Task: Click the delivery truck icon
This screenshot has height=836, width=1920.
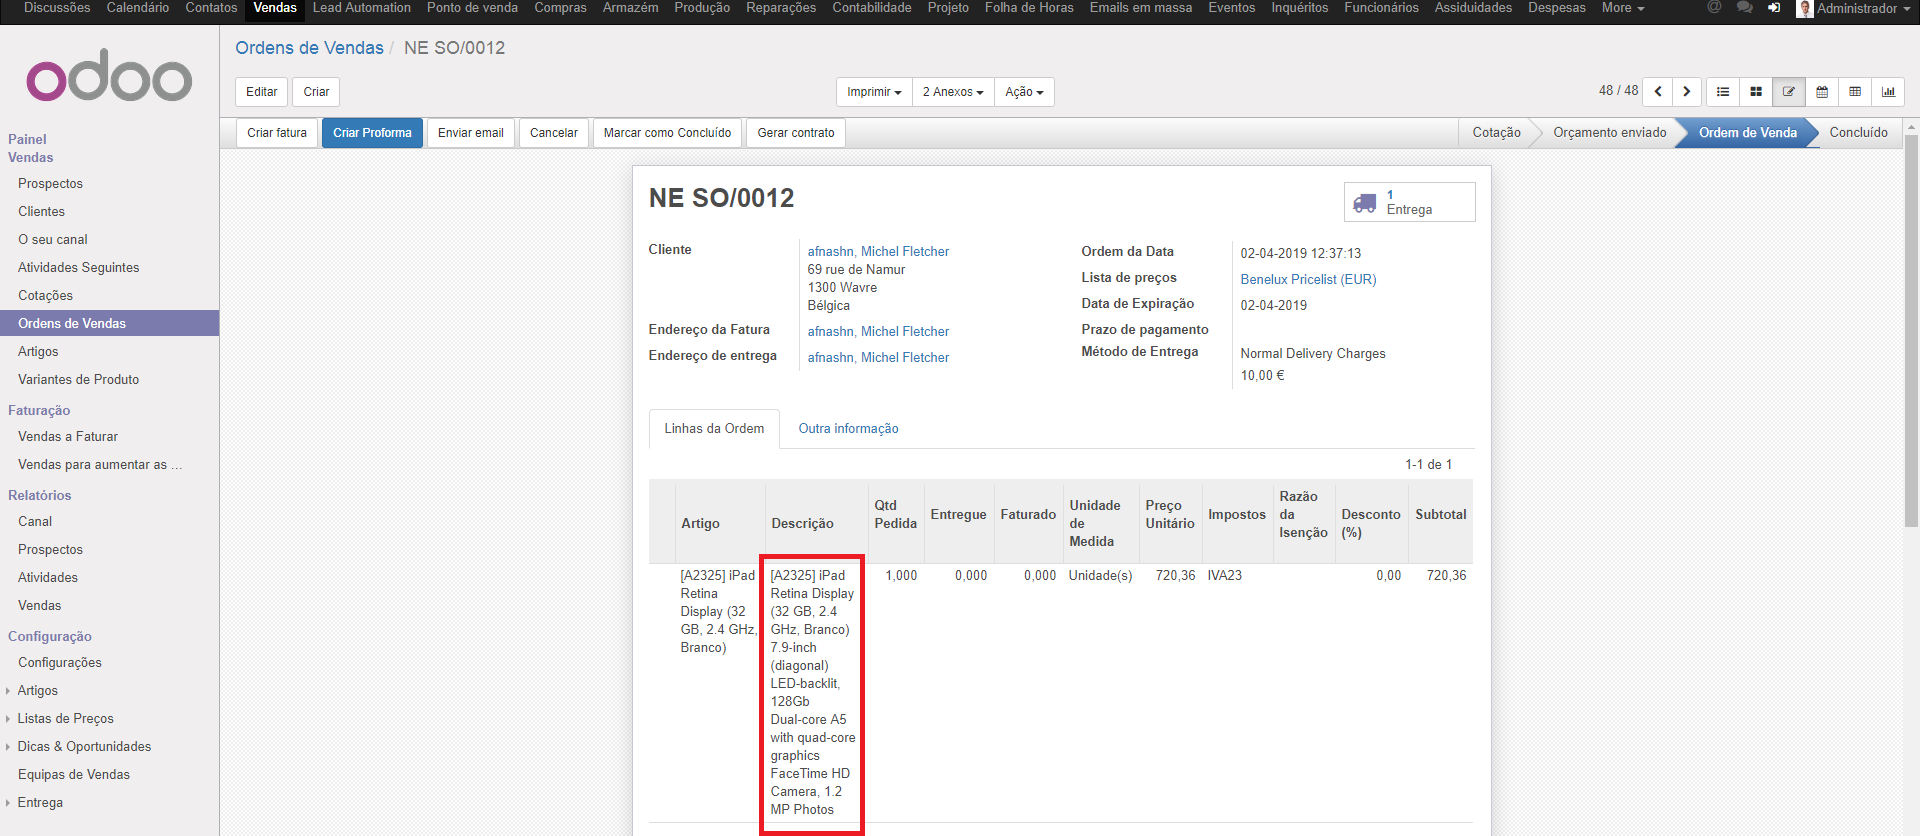Action: tap(1365, 203)
